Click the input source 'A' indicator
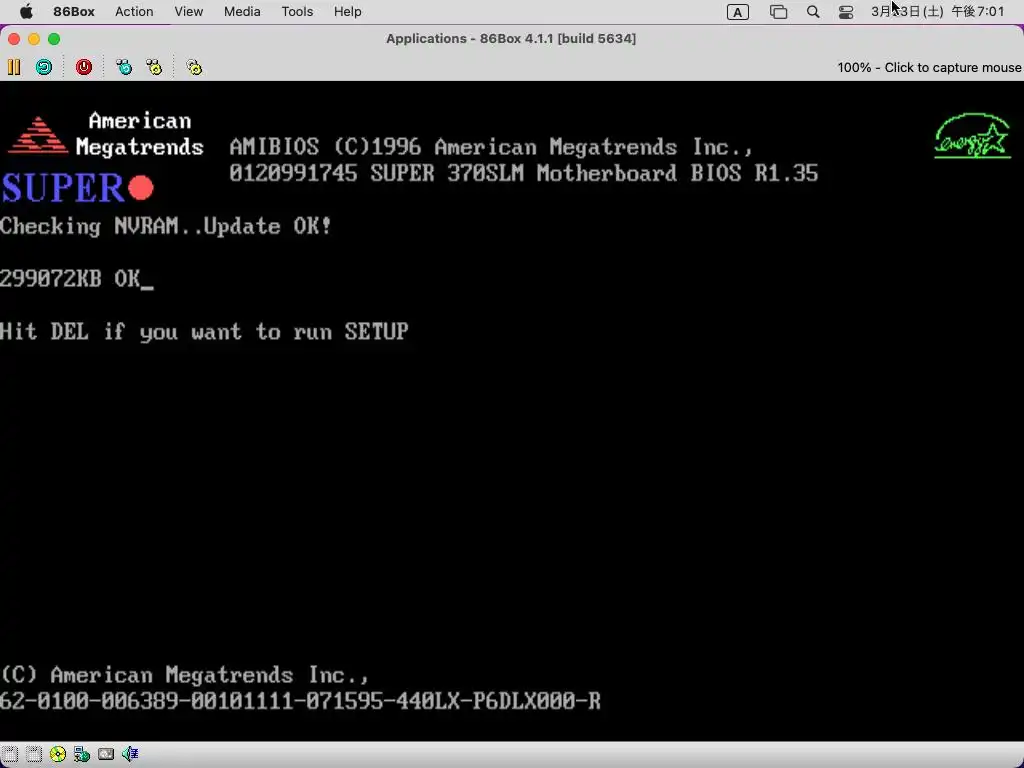The height and width of the screenshot is (768, 1024). [738, 12]
